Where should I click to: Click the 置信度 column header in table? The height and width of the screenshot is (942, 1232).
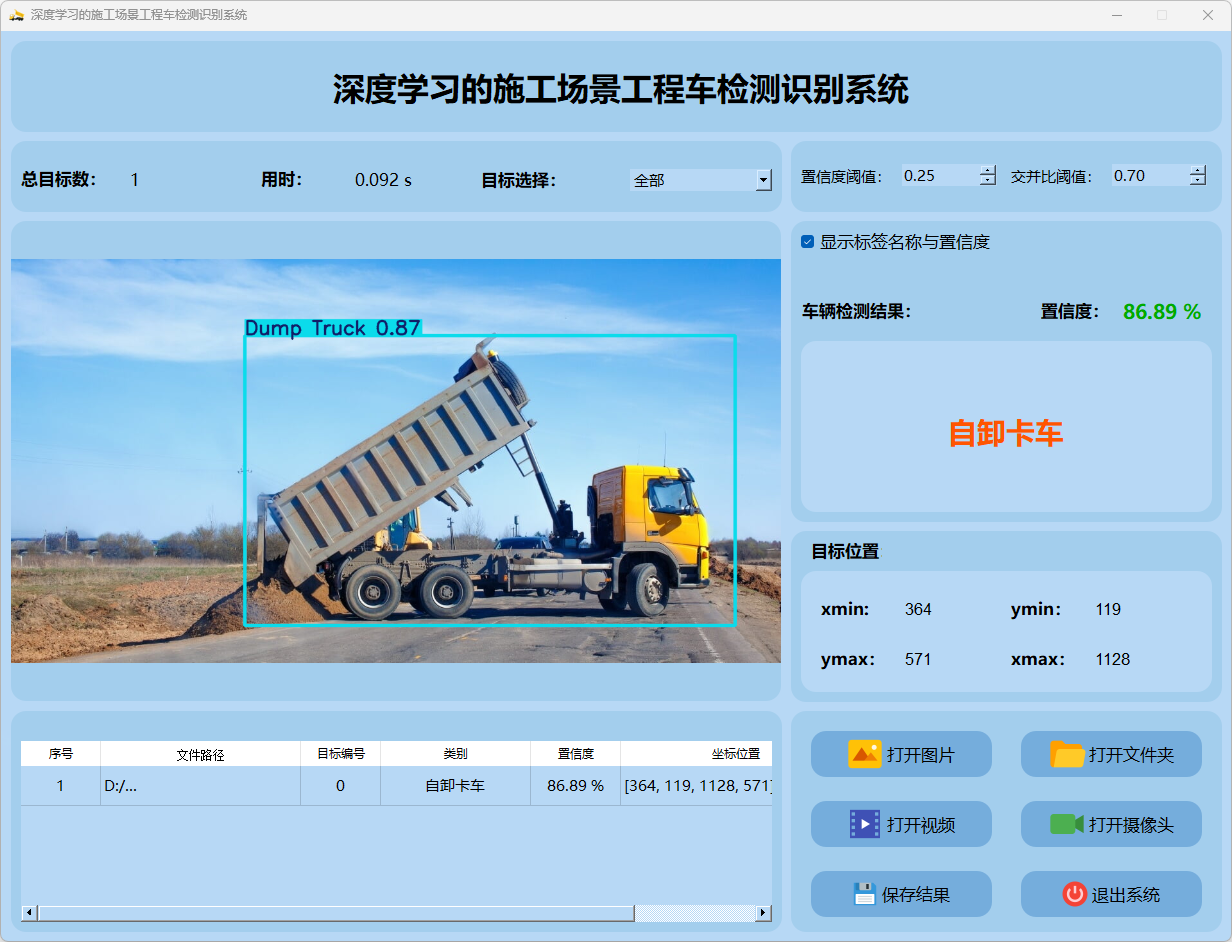(575, 754)
